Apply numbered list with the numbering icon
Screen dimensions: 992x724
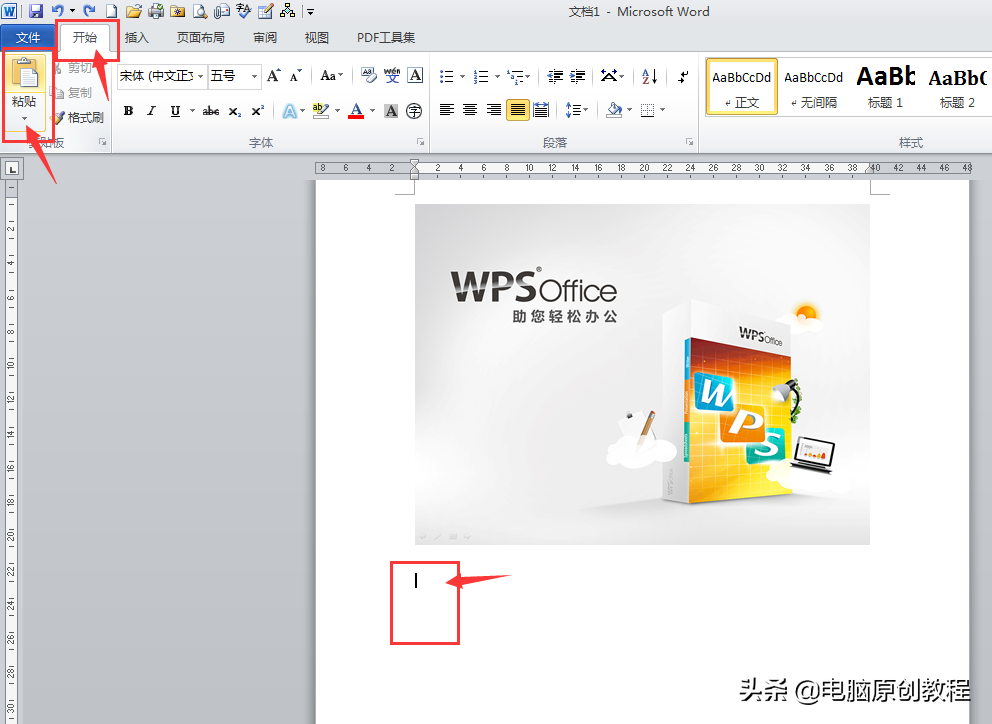pyautogui.click(x=481, y=77)
